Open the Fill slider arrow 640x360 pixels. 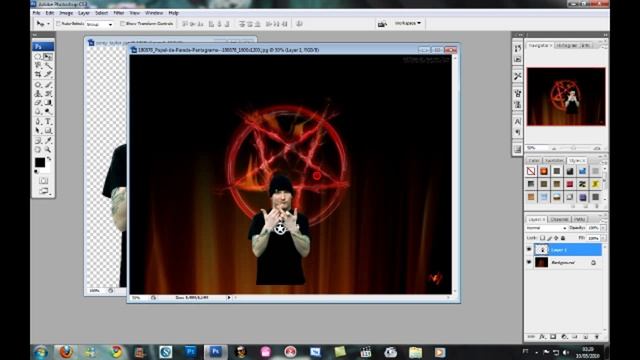click(x=604, y=238)
